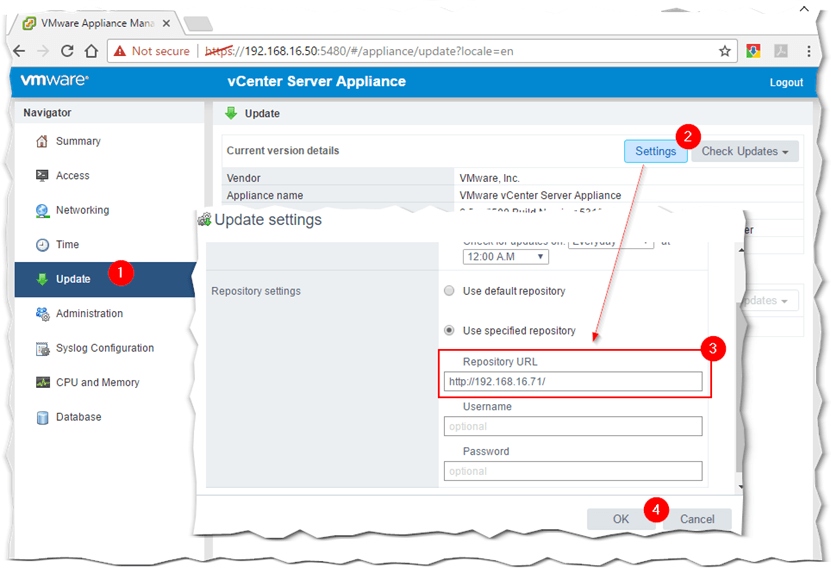The height and width of the screenshot is (574, 831).
Task: Click the Syslog Configuration icon
Action: 42,349
